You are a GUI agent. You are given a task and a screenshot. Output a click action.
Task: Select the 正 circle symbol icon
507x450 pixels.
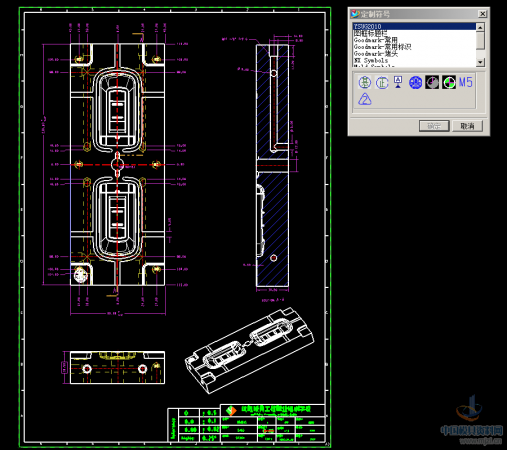[x=382, y=82]
